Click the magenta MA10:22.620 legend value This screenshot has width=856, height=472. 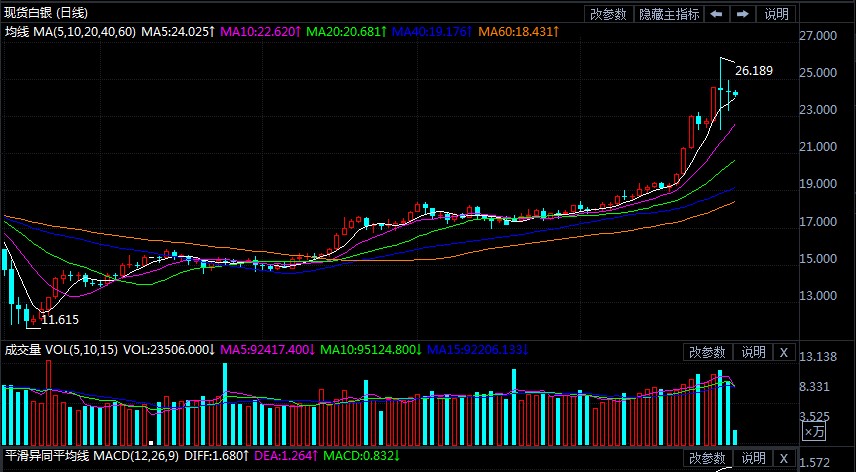click(260, 32)
